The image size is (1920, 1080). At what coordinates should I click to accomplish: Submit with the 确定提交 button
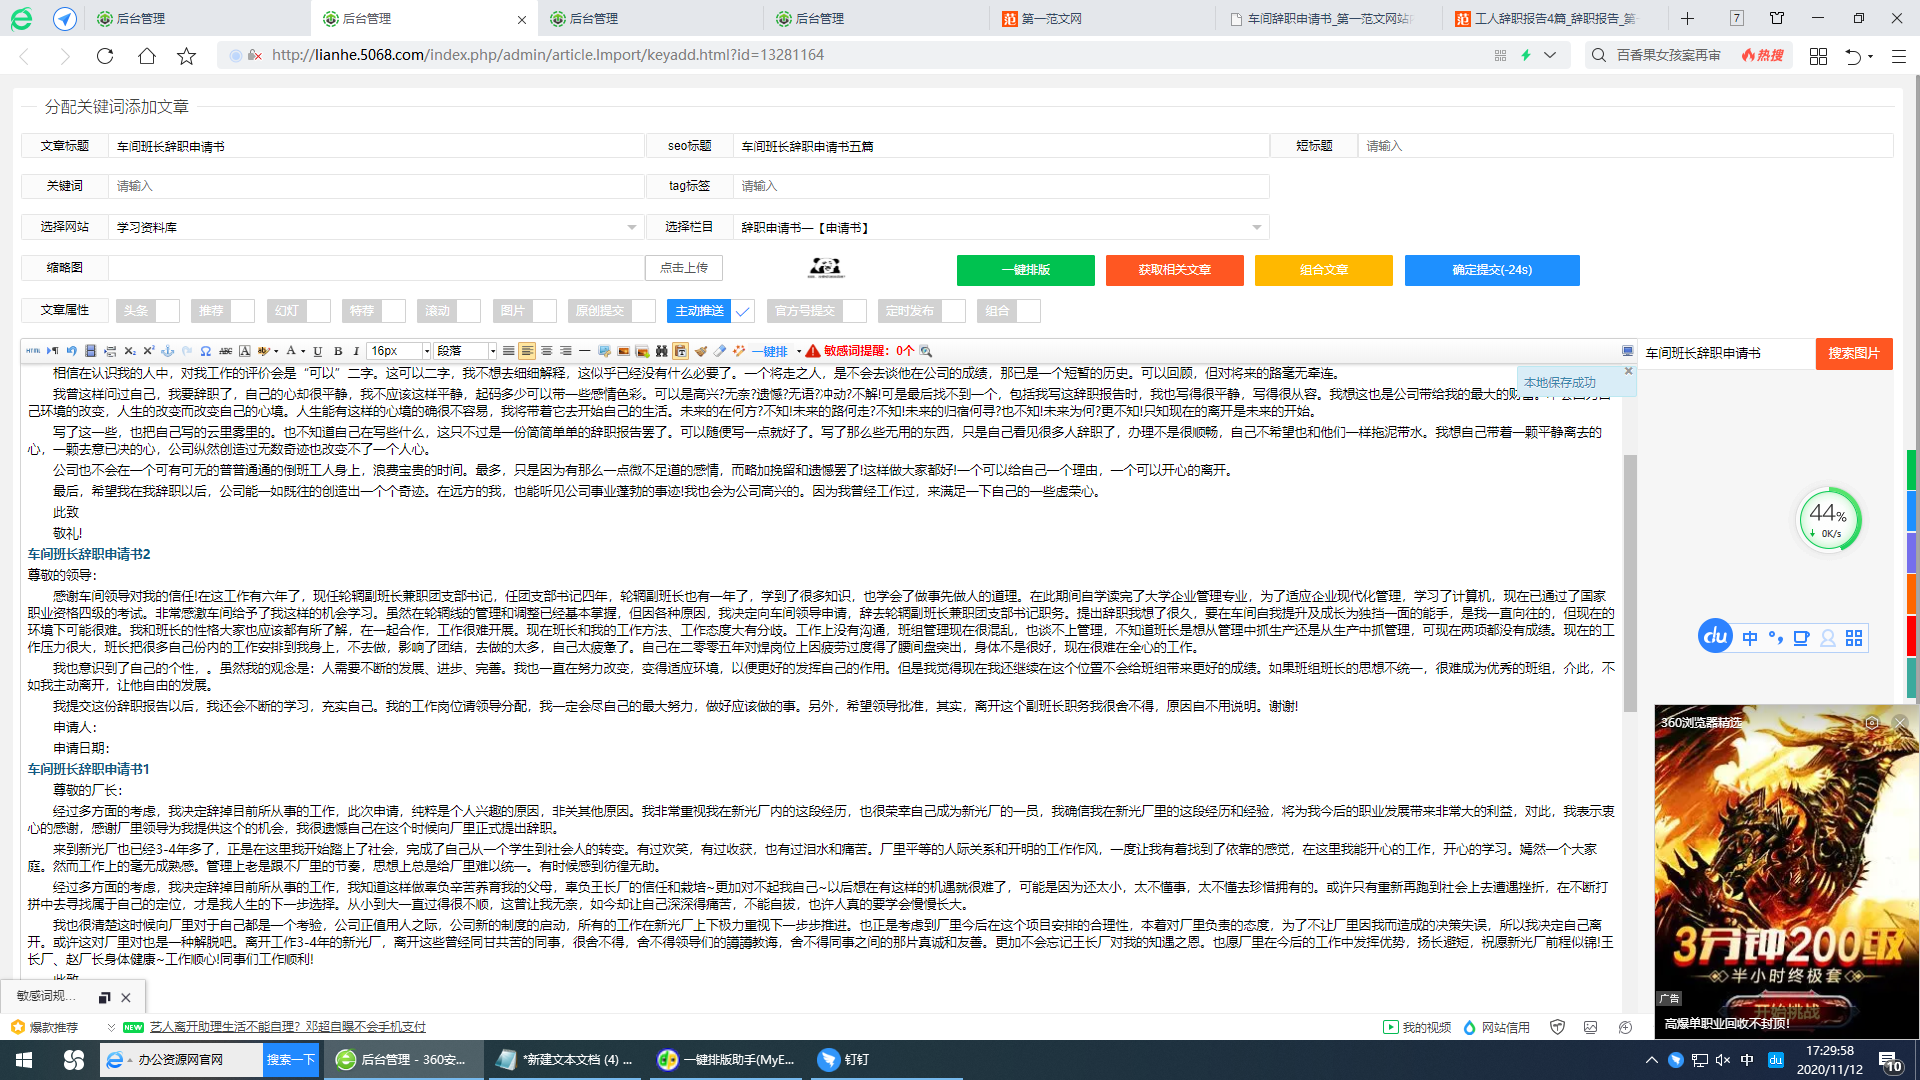click(x=1492, y=270)
